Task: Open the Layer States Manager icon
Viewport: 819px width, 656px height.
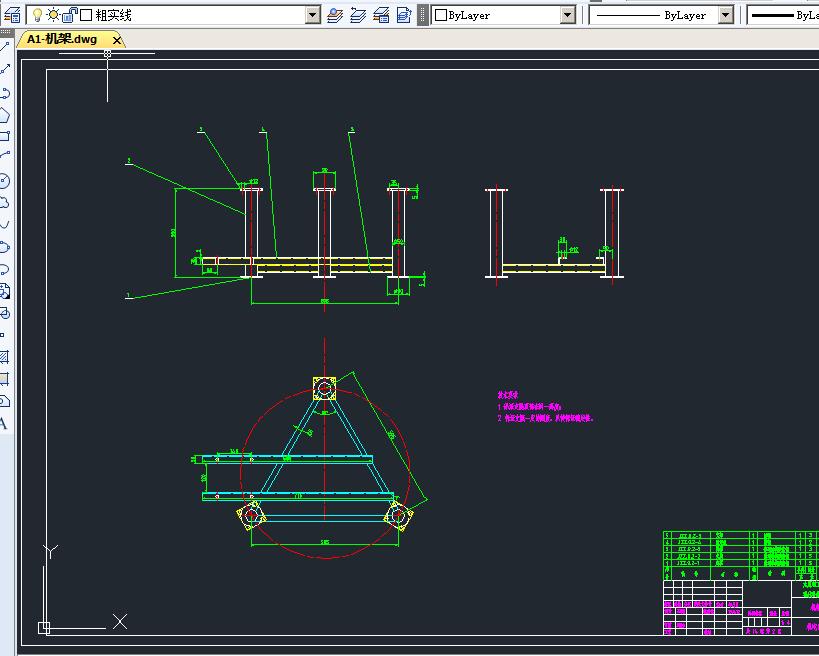Action: coord(381,15)
